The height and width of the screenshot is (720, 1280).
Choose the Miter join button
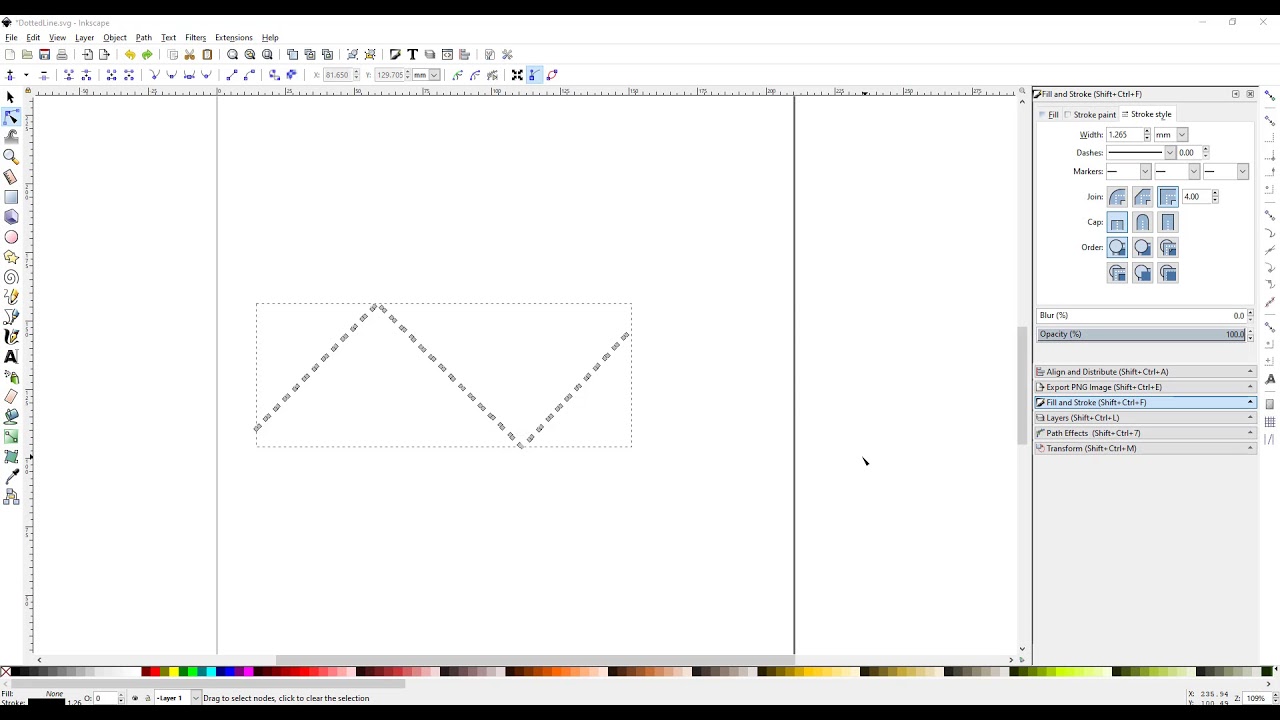[1167, 197]
